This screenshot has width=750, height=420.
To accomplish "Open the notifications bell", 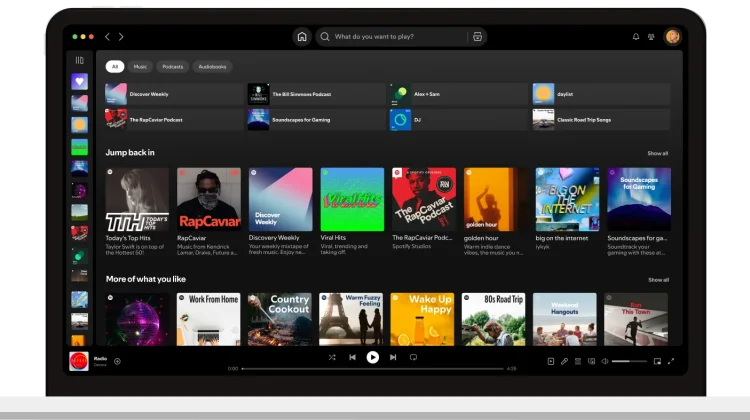I will click(636, 37).
